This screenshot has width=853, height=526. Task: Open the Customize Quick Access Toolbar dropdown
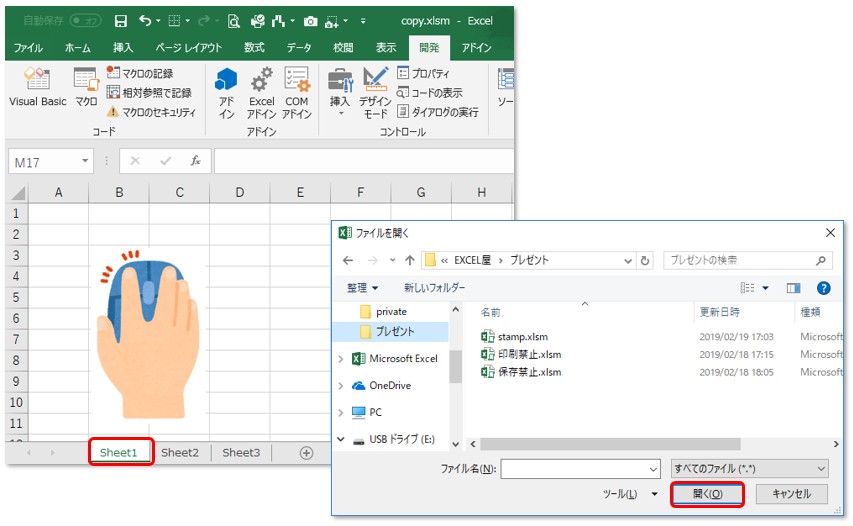363,21
